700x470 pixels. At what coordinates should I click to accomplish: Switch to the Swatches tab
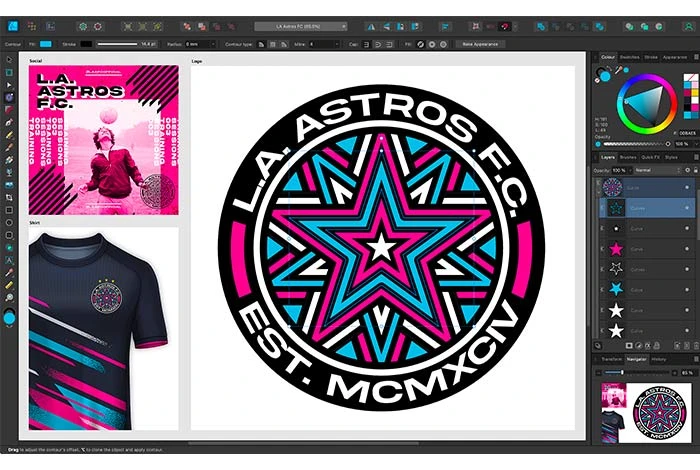click(x=629, y=57)
